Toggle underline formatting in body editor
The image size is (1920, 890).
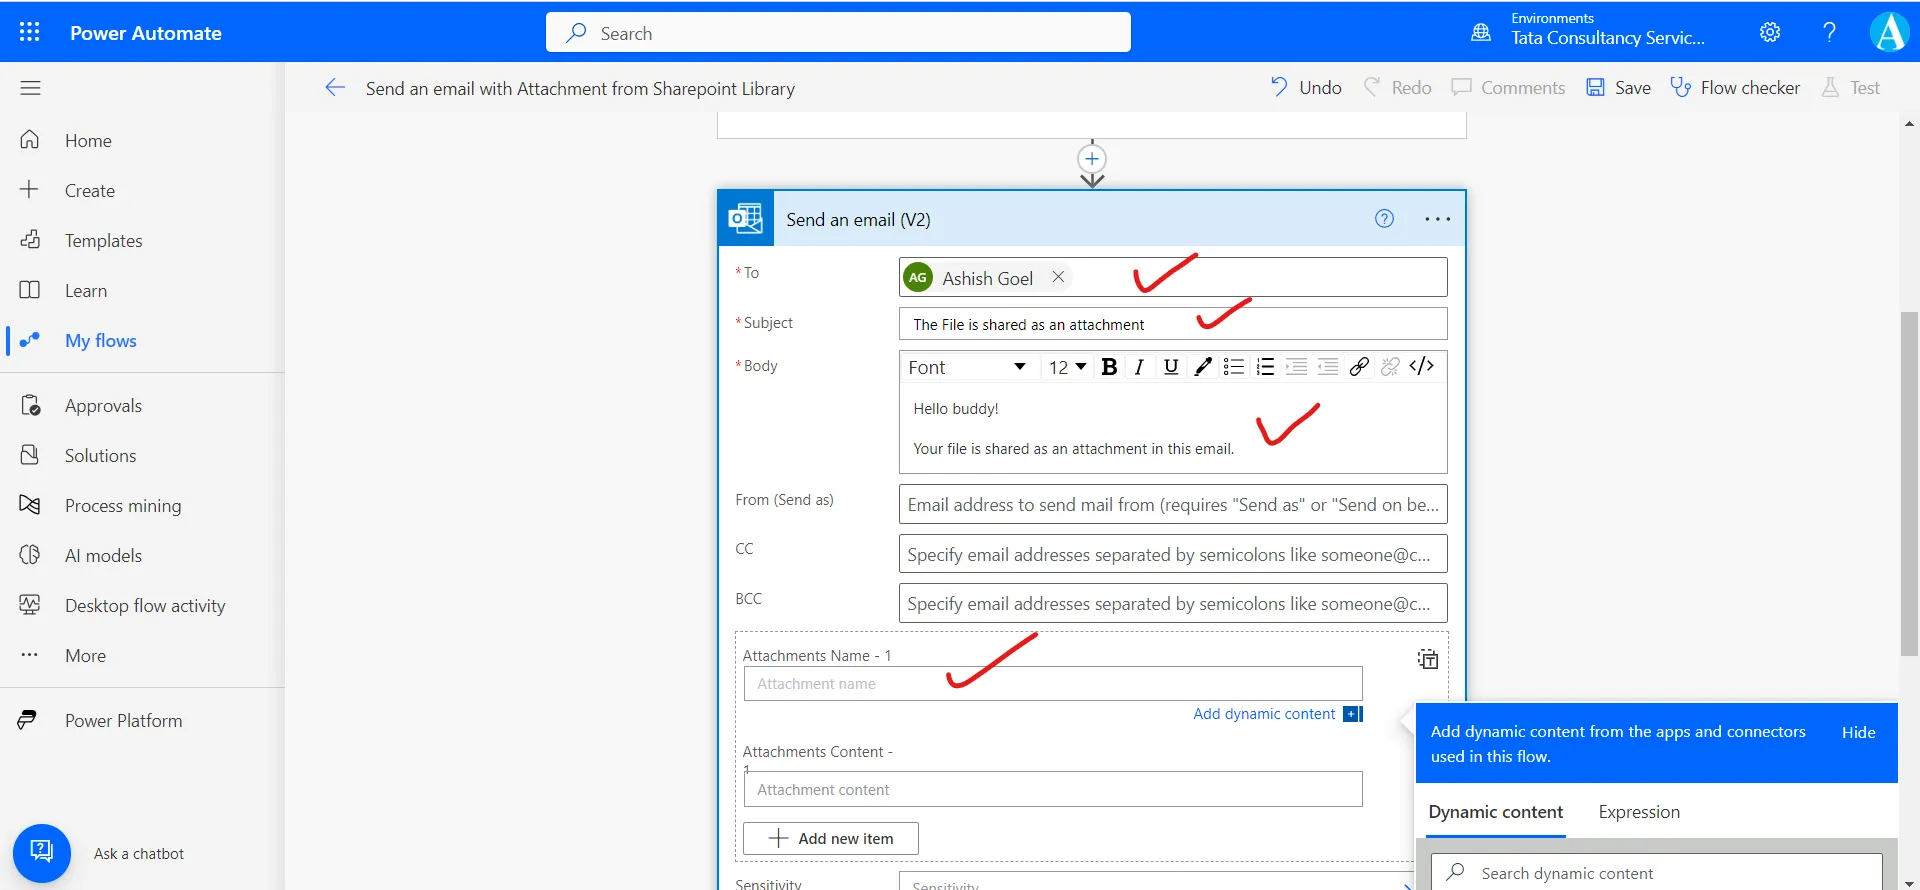point(1171,367)
